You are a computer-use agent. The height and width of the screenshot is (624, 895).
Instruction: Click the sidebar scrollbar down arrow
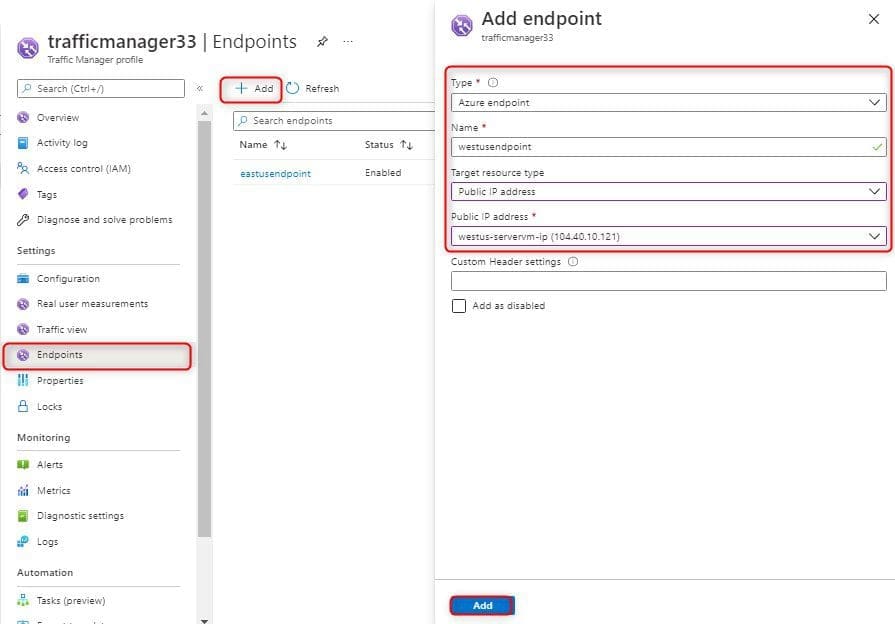point(204,620)
